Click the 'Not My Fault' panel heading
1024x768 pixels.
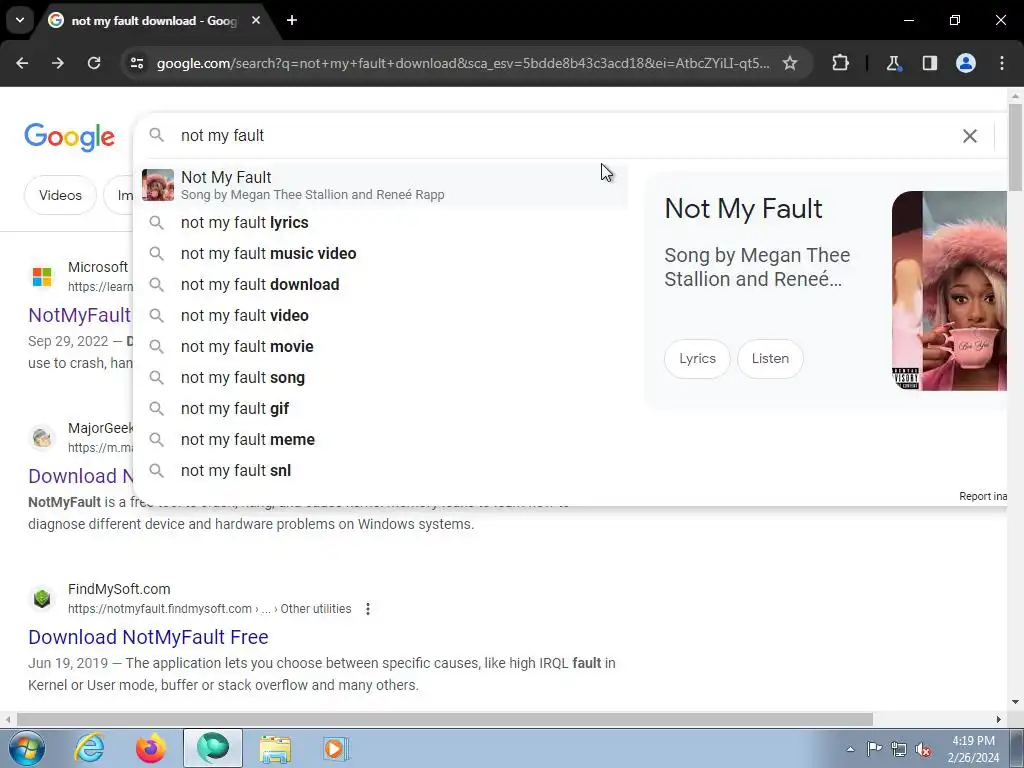coord(743,209)
